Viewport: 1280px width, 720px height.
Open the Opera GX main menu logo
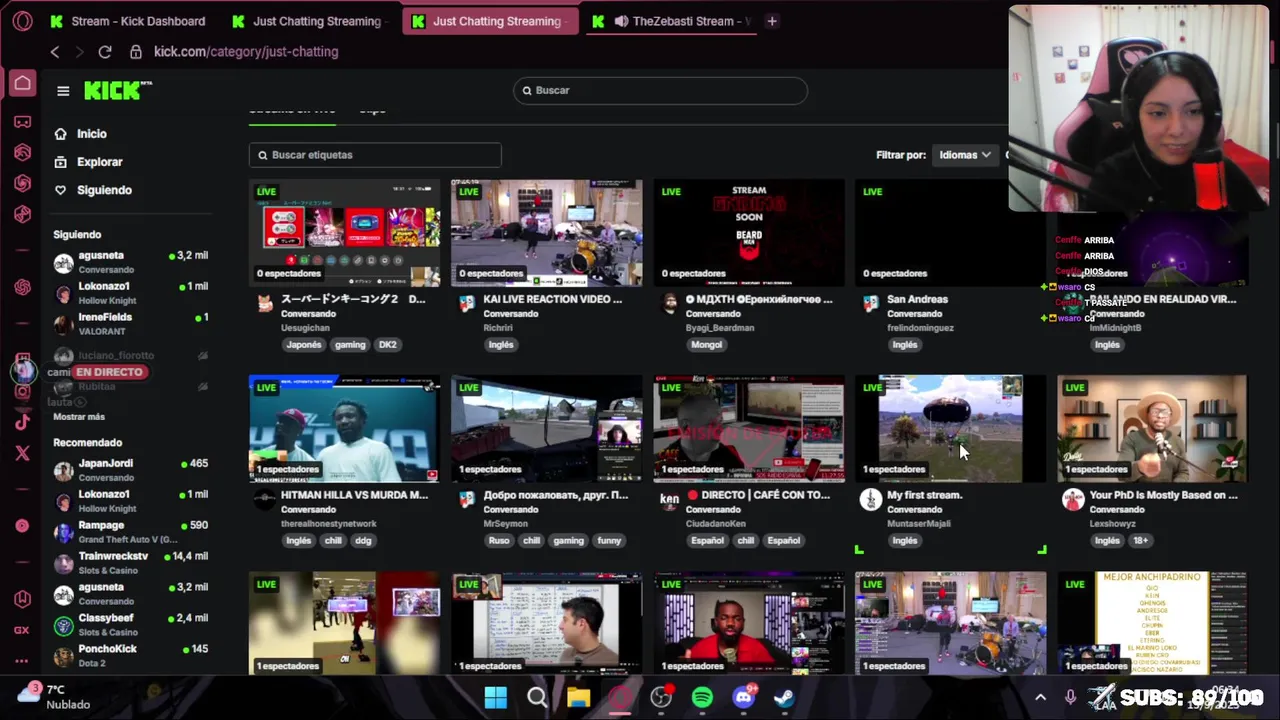pos(22,21)
